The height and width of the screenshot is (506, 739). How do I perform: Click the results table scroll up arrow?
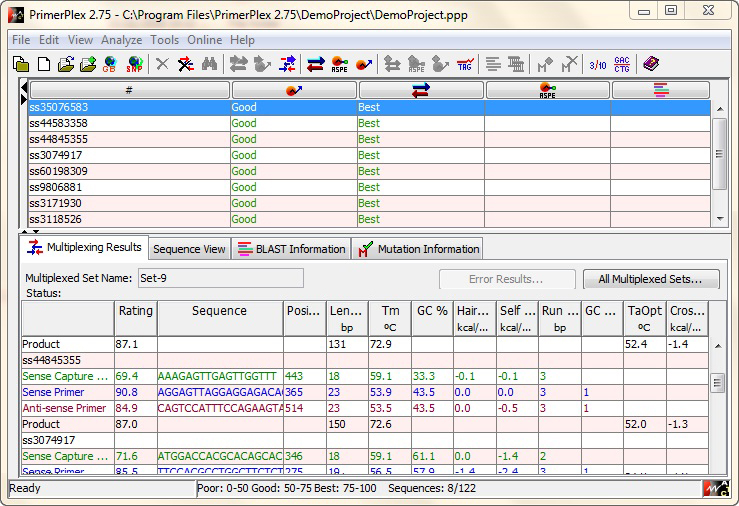coord(718,346)
